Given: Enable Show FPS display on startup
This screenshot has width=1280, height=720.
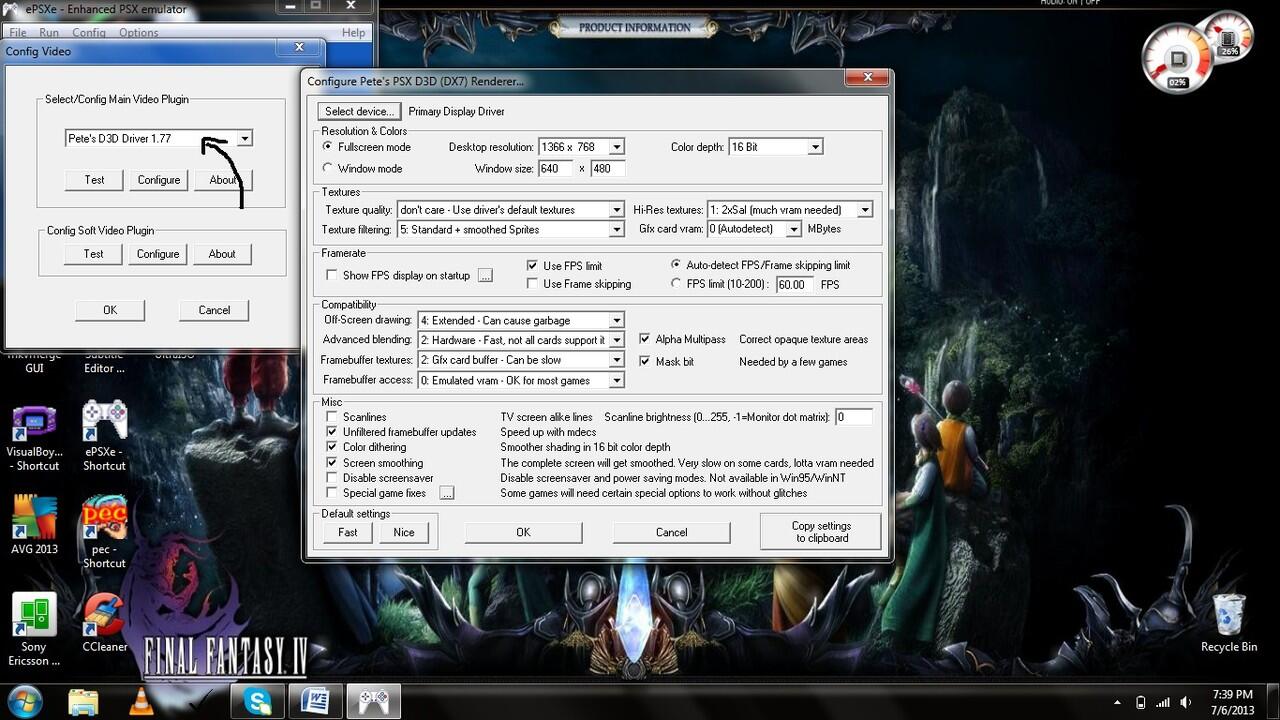Looking at the screenshot, I should (x=332, y=275).
